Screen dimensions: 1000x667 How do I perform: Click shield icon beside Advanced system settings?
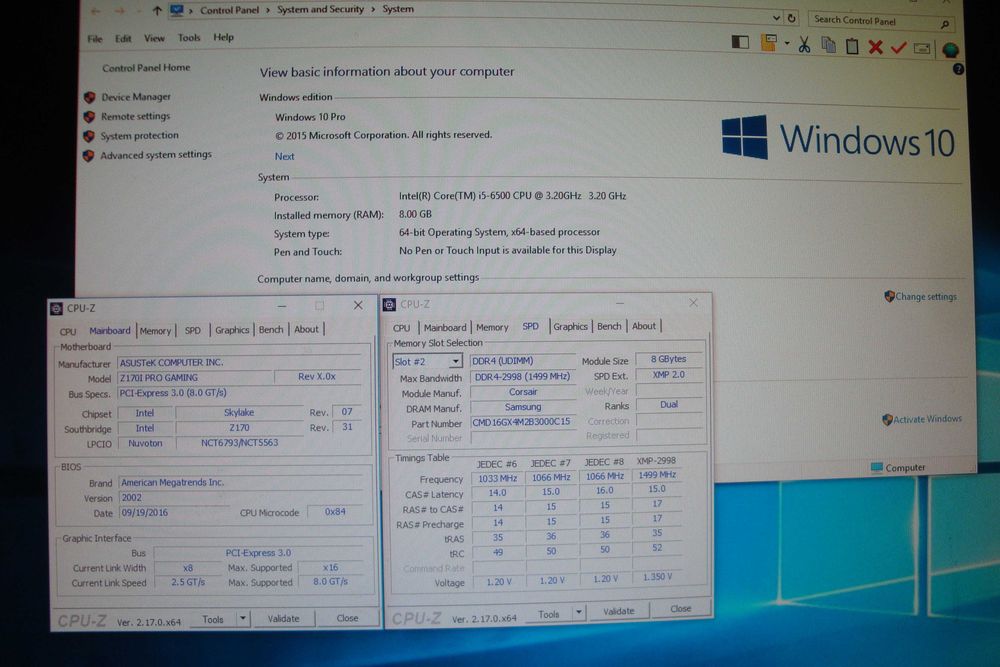tap(88, 155)
